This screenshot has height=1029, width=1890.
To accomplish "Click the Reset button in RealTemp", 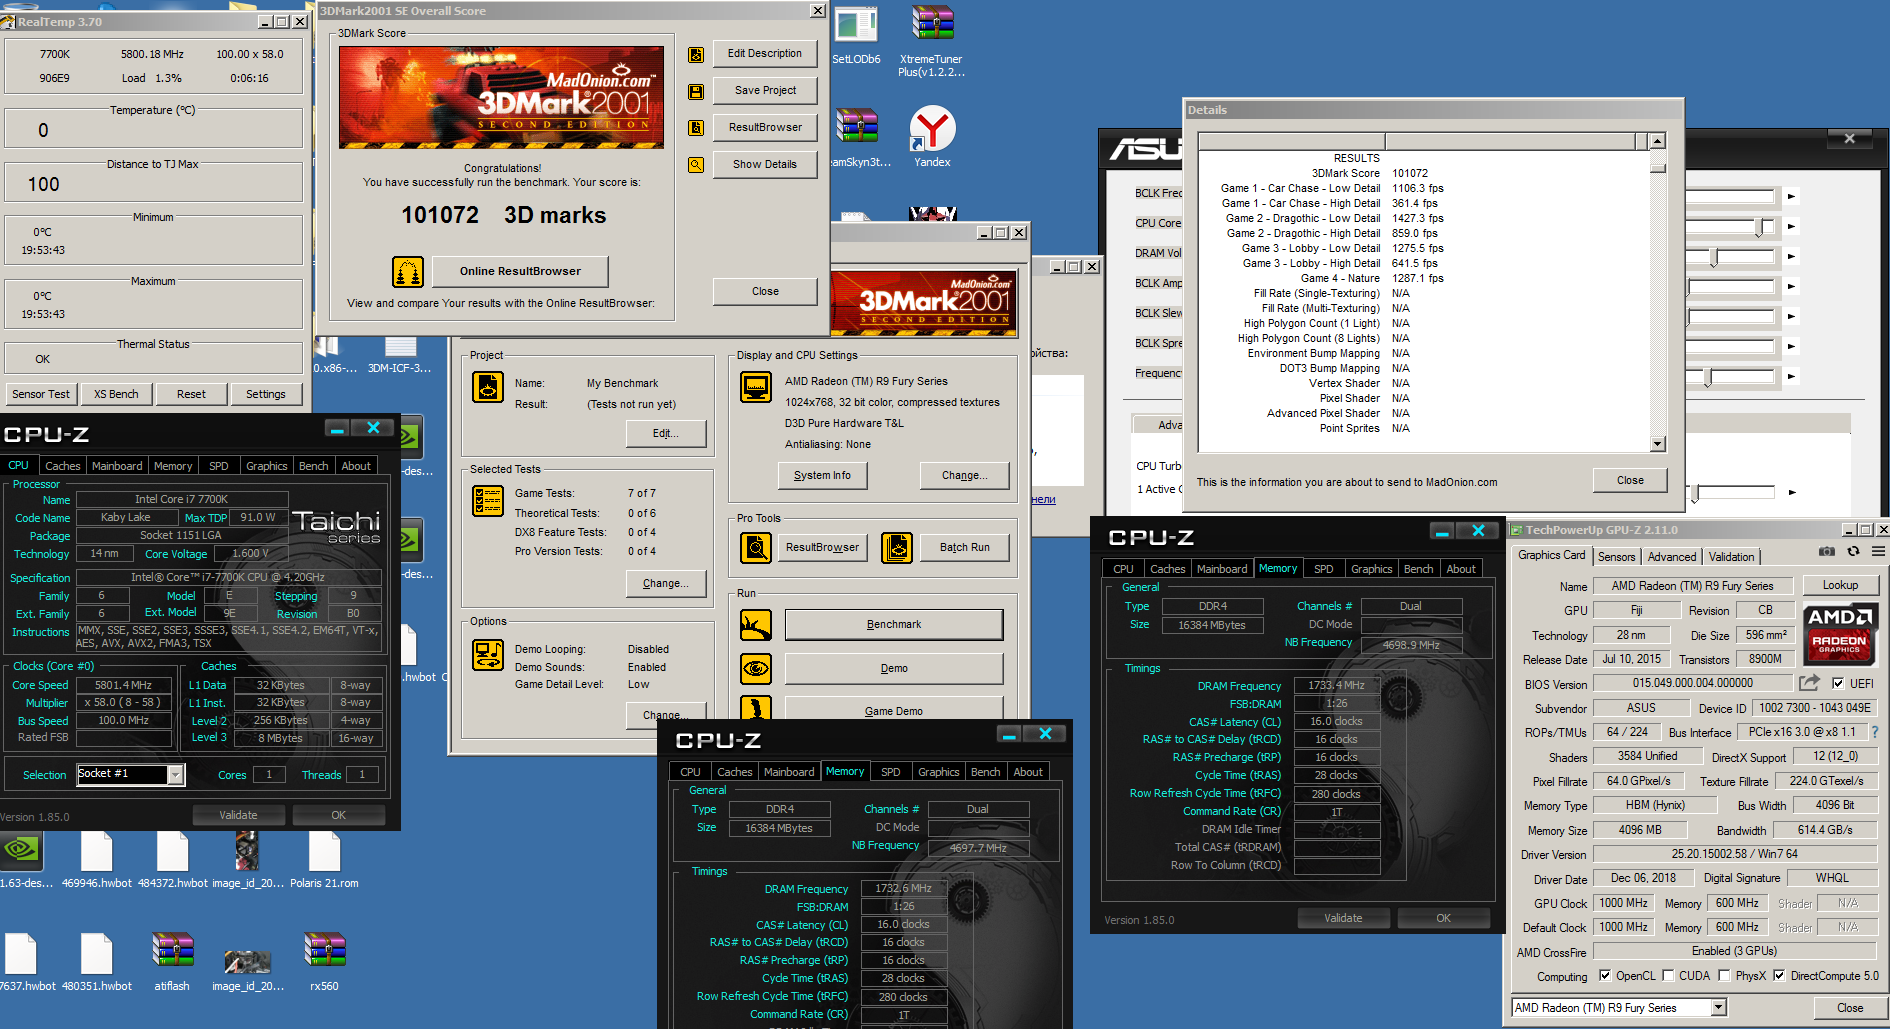I will pyautogui.click(x=191, y=394).
